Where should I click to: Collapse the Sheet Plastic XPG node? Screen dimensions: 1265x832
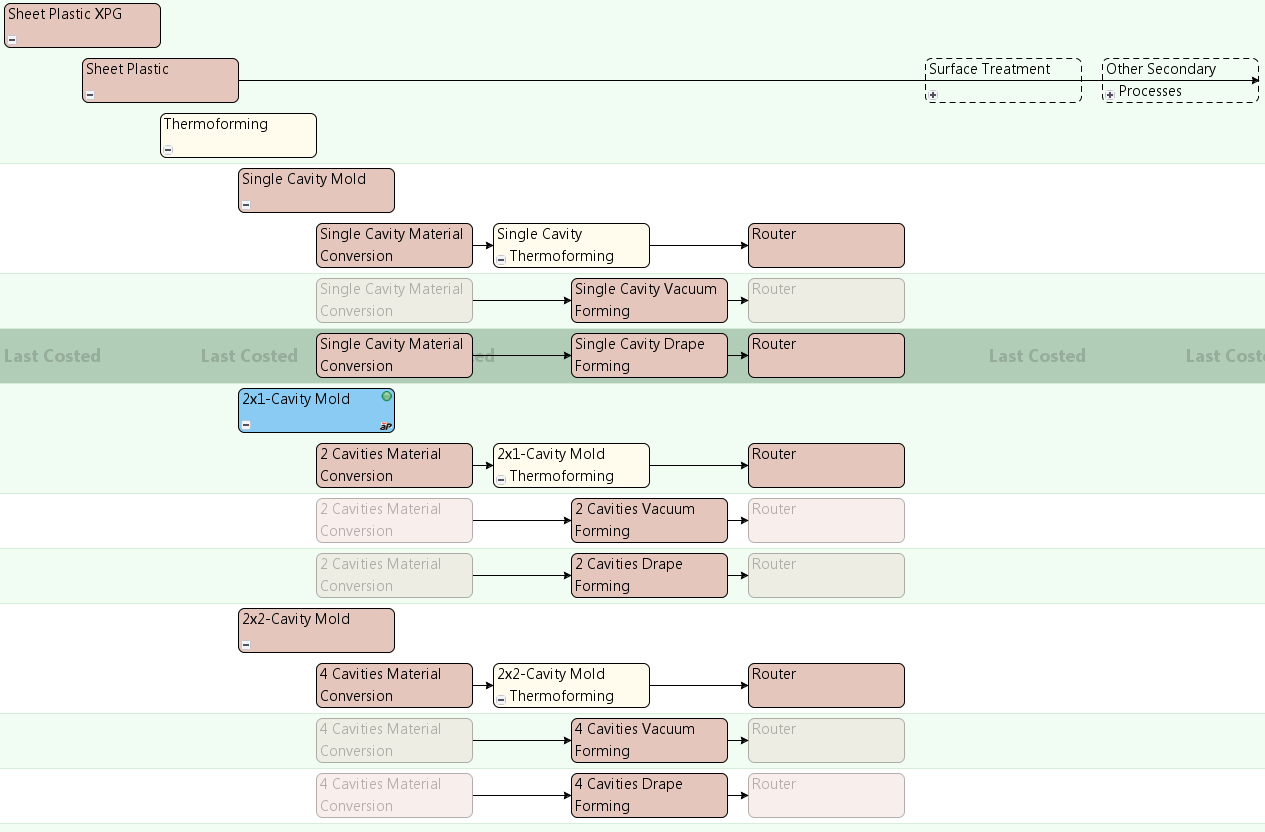coord(12,40)
